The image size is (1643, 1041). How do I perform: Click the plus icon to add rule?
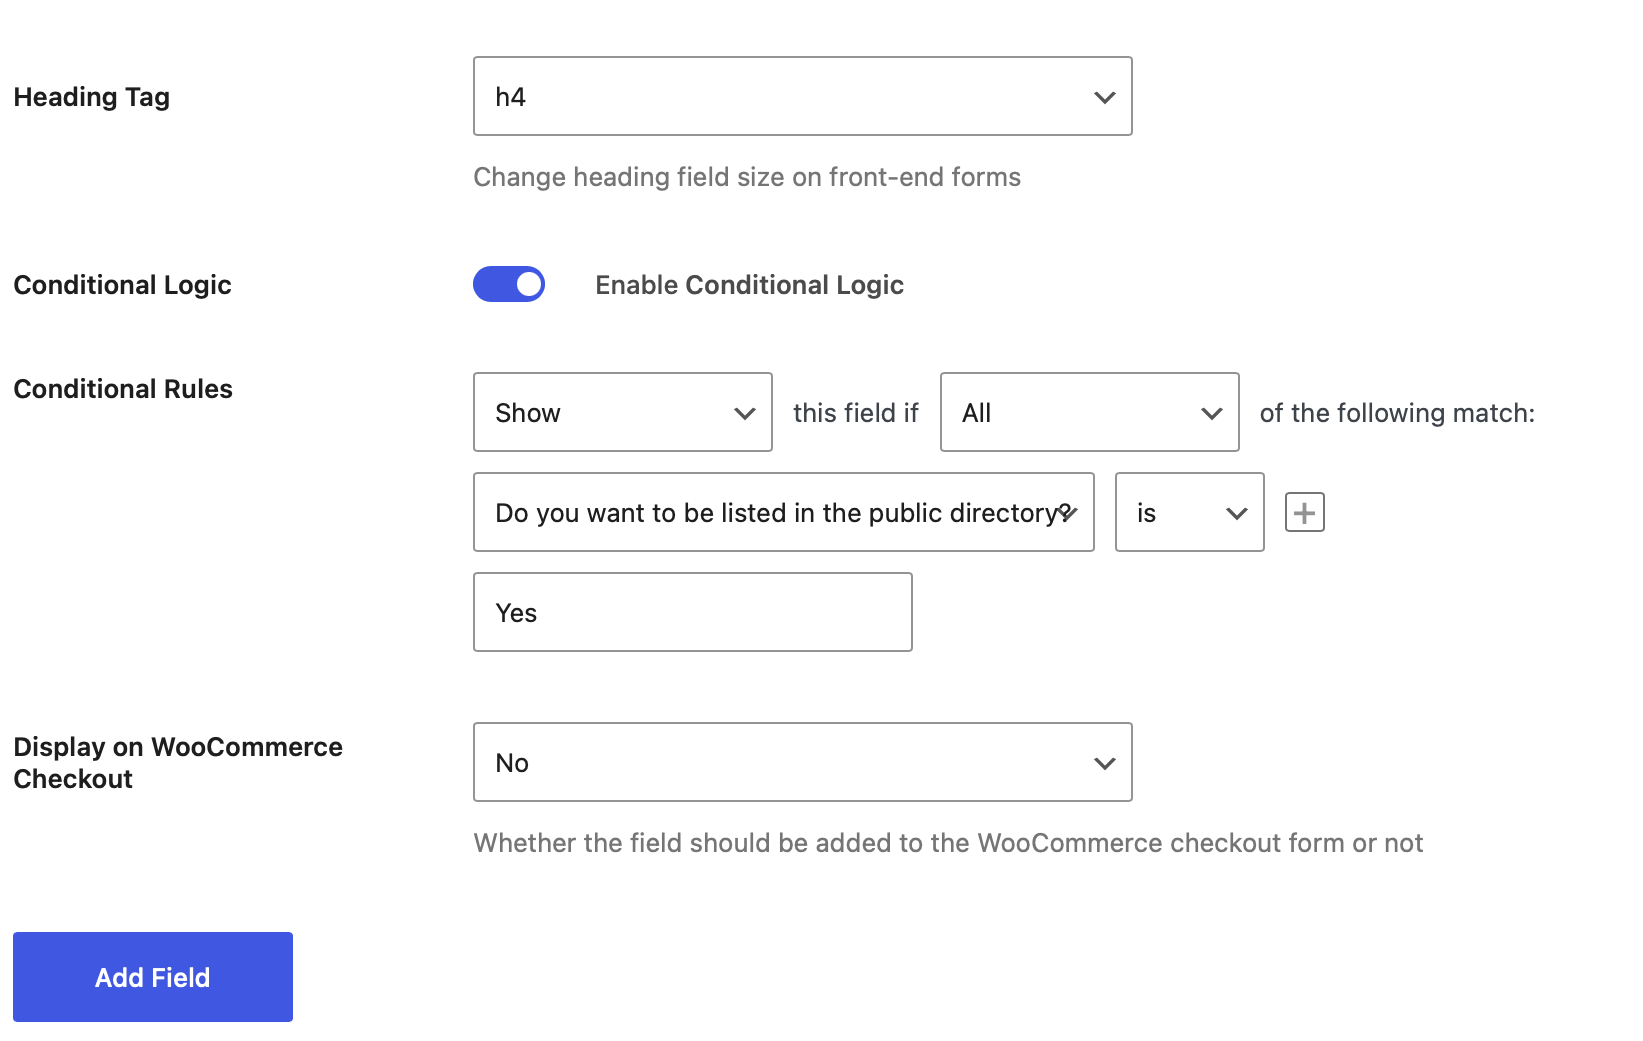tap(1304, 512)
